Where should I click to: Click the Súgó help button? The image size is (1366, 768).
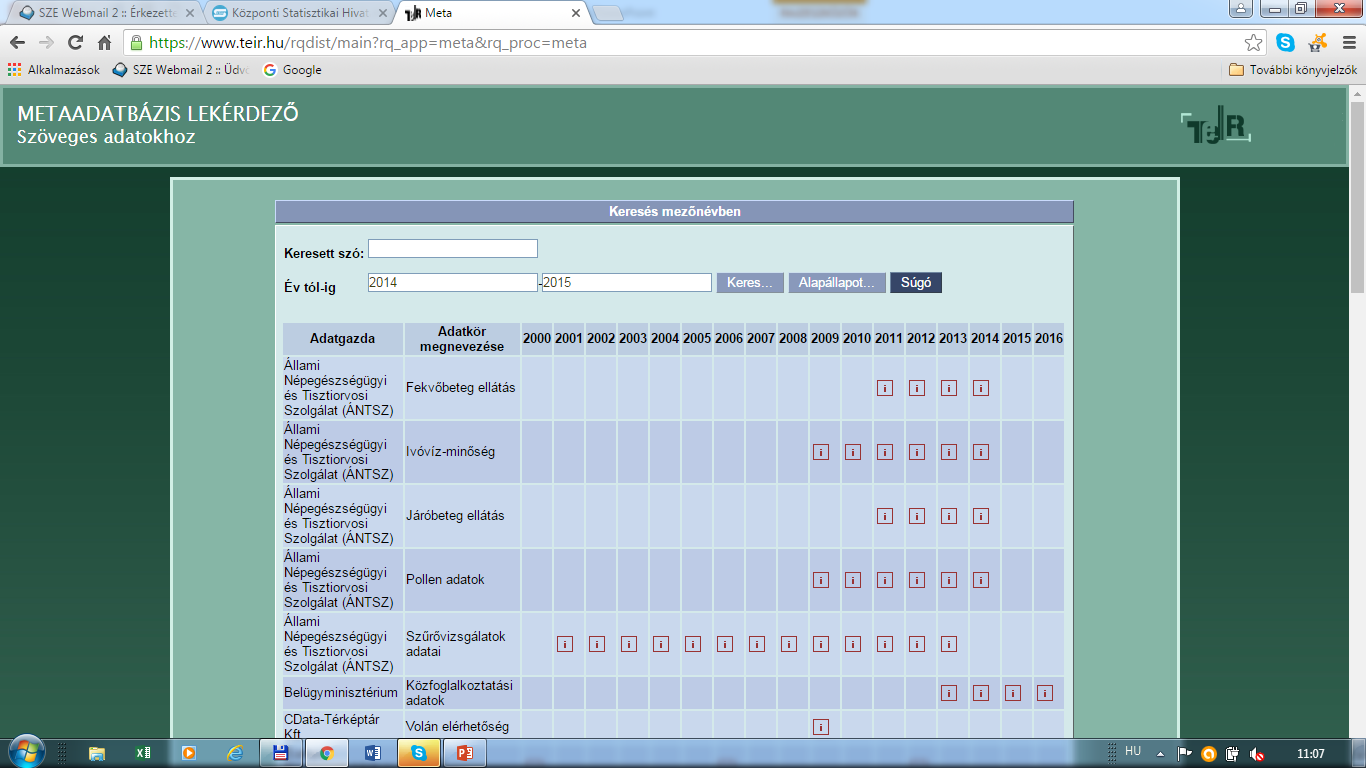click(x=916, y=283)
